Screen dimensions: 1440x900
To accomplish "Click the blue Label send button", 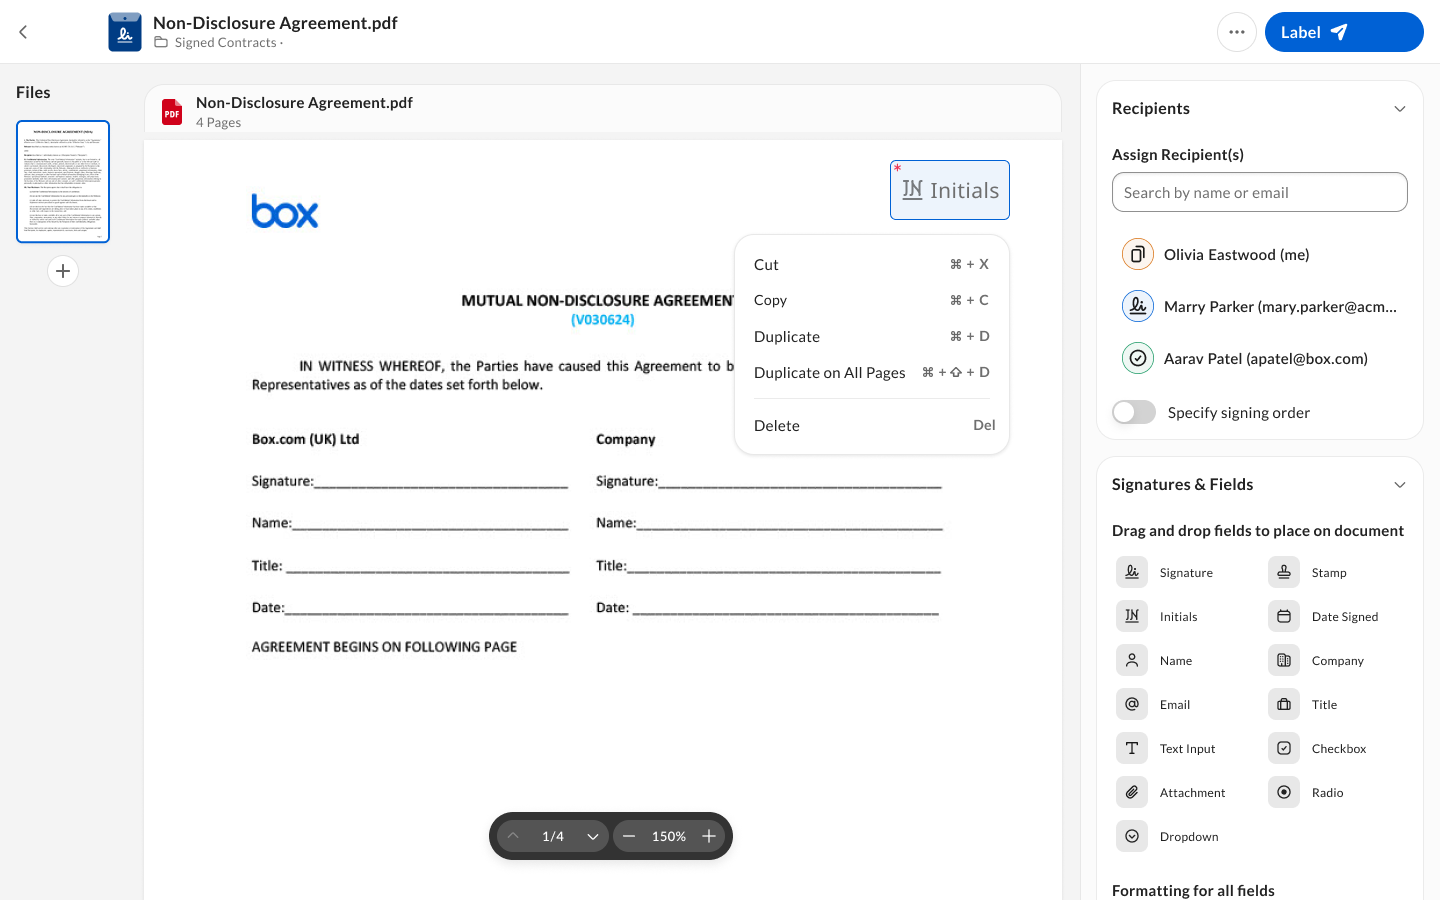I will tap(1344, 32).
